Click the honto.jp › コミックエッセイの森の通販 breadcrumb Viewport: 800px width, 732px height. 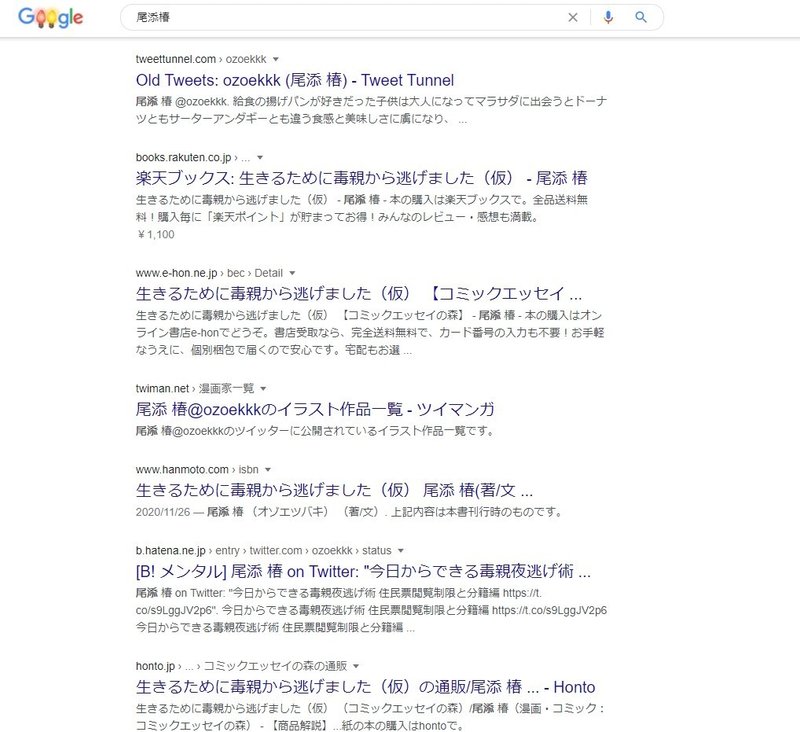[241, 666]
